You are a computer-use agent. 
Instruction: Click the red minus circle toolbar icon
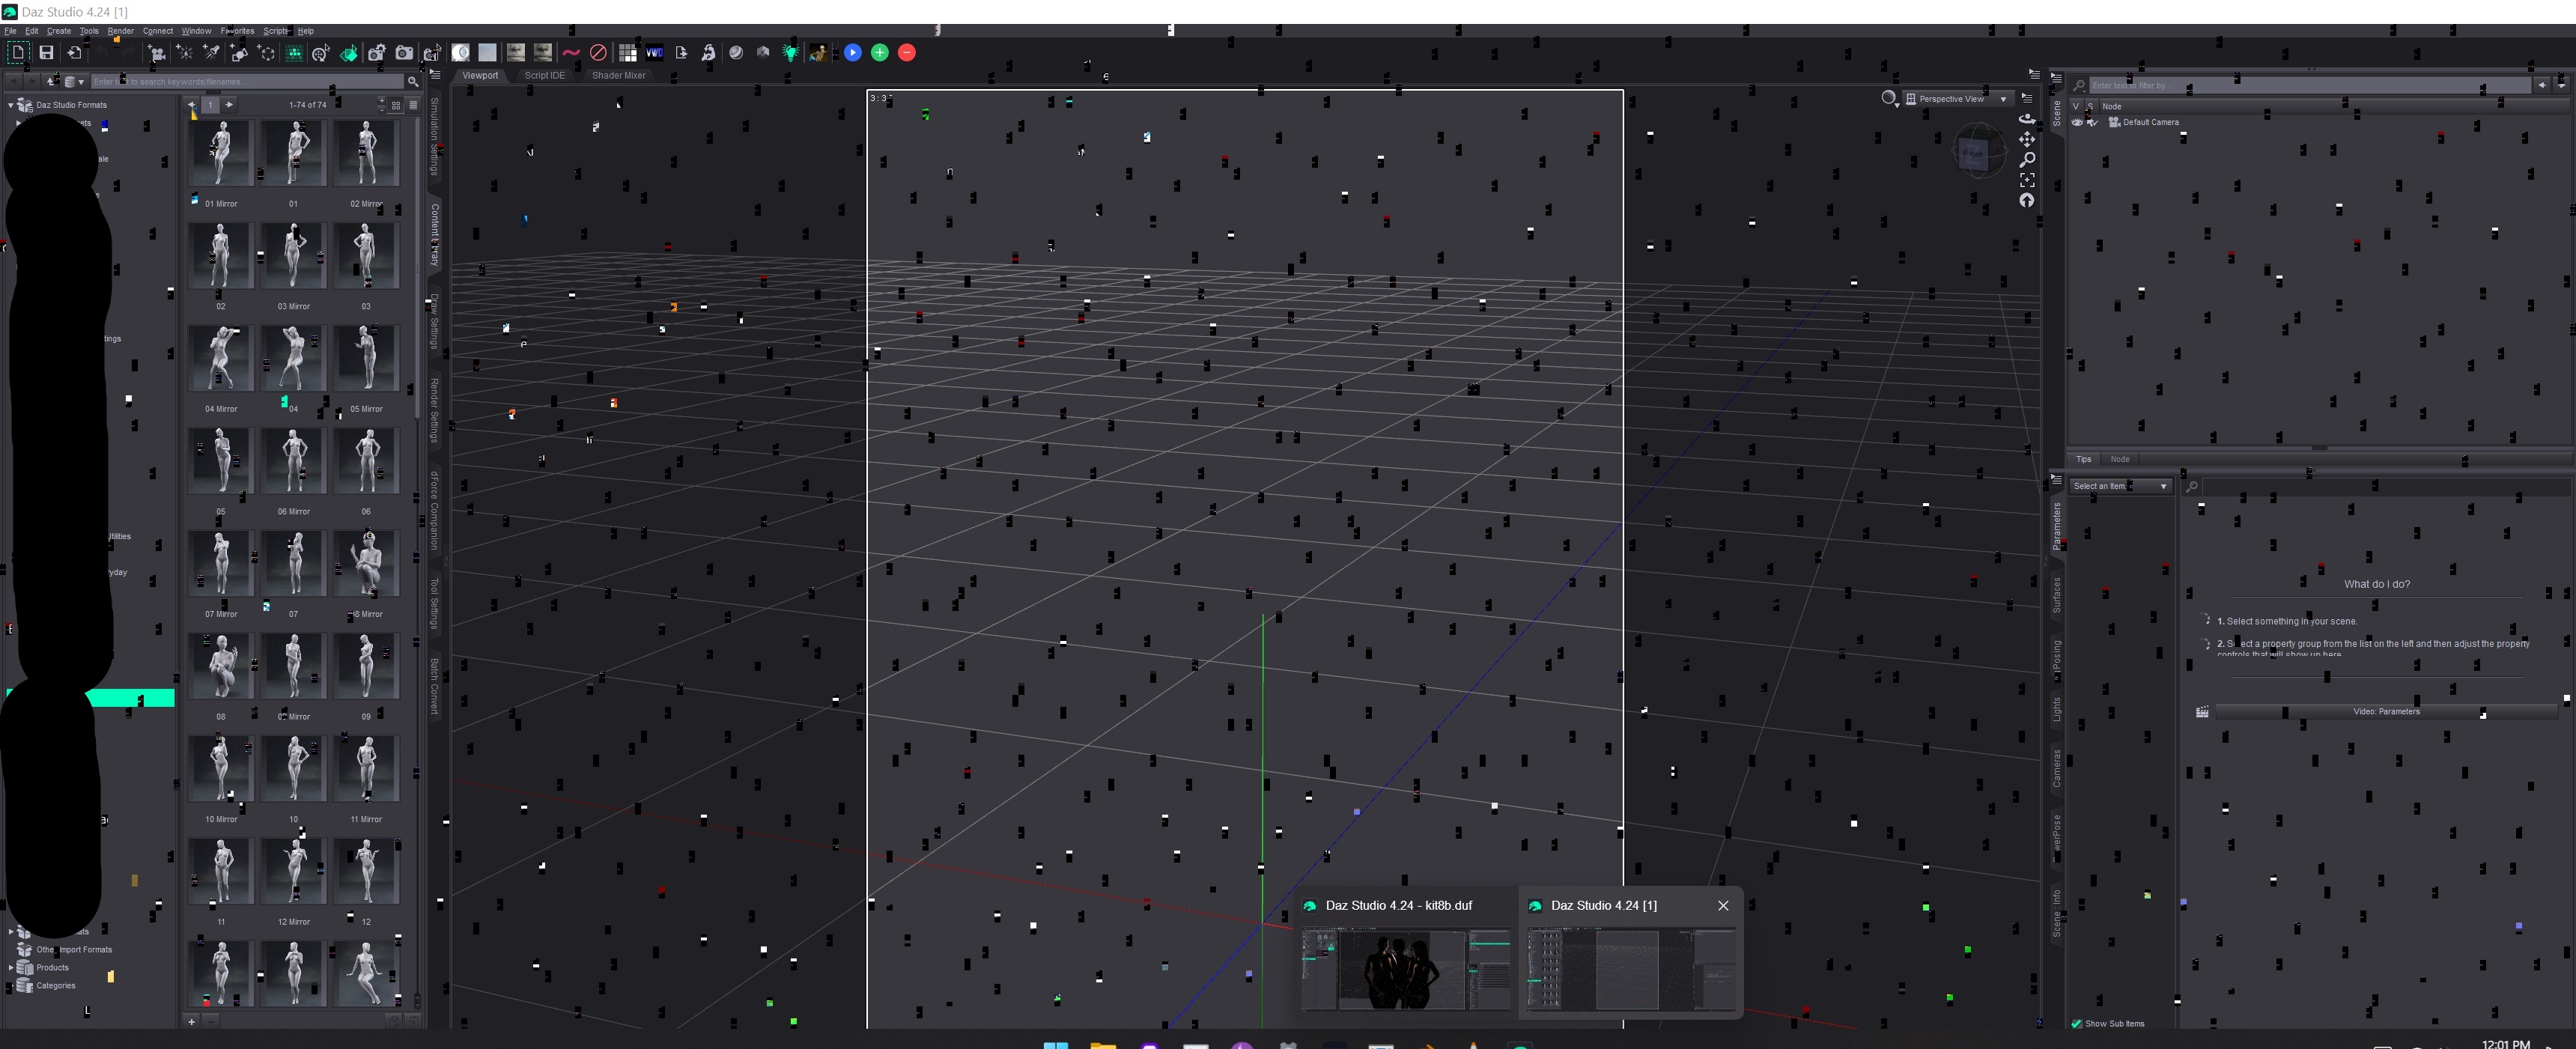[x=907, y=53]
